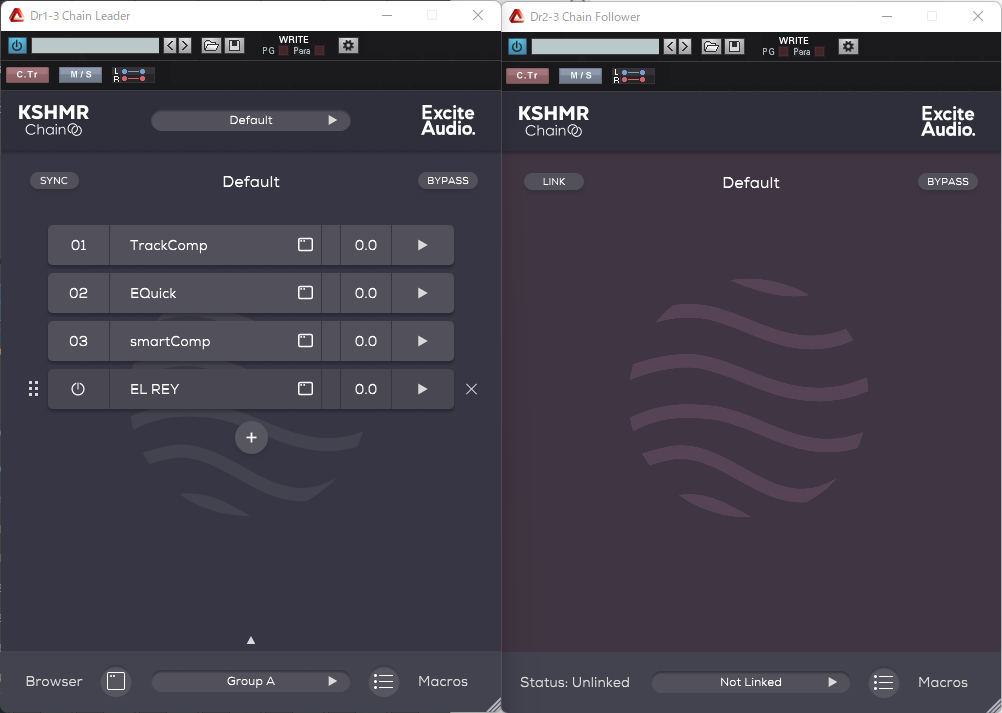Click the SYNC button
The width and height of the screenshot is (1002, 713).
pos(54,181)
